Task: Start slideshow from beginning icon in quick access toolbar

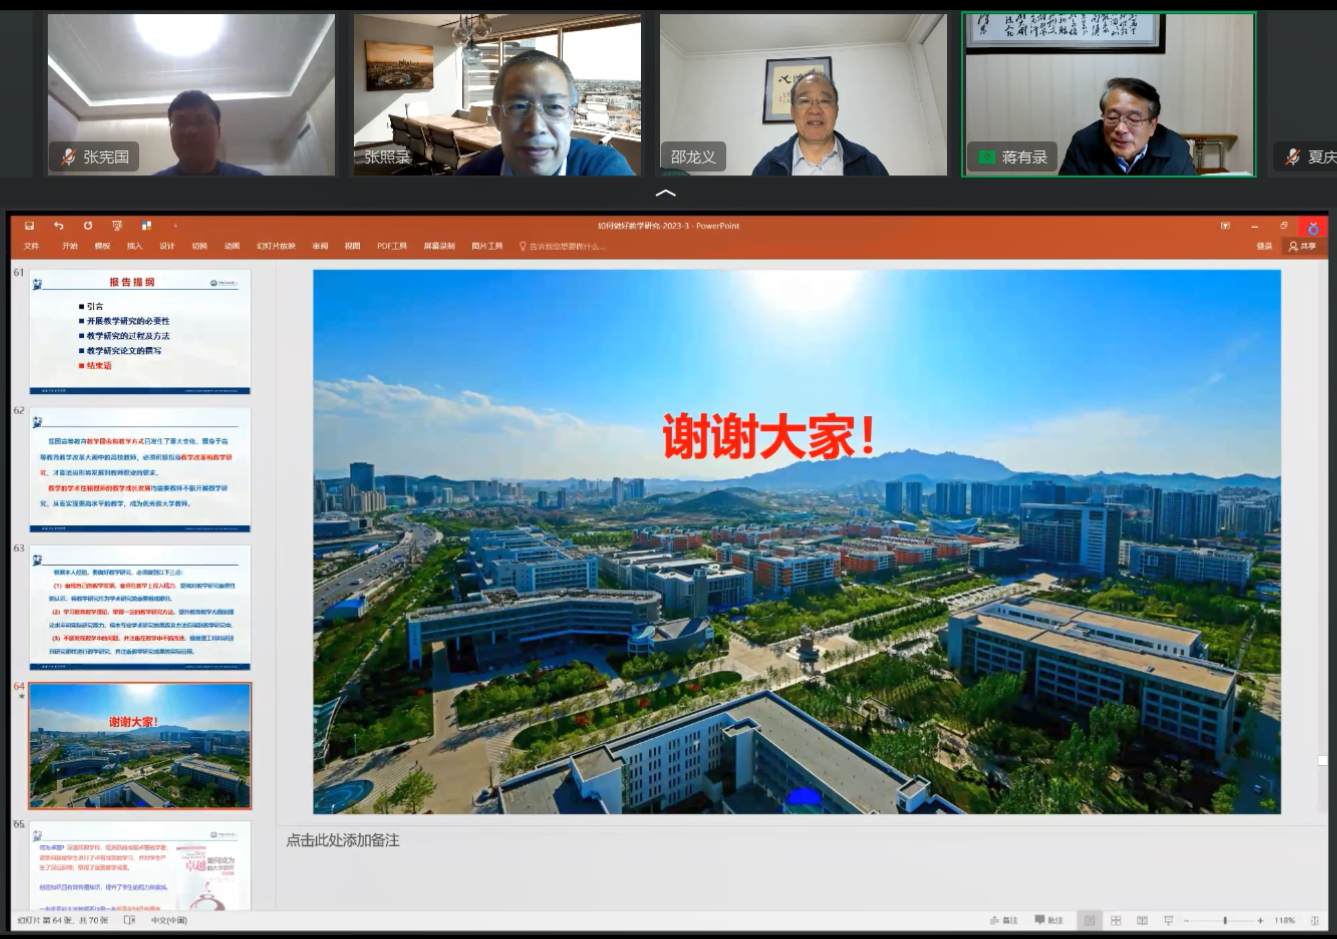Action: pyautogui.click(x=117, y=226)
